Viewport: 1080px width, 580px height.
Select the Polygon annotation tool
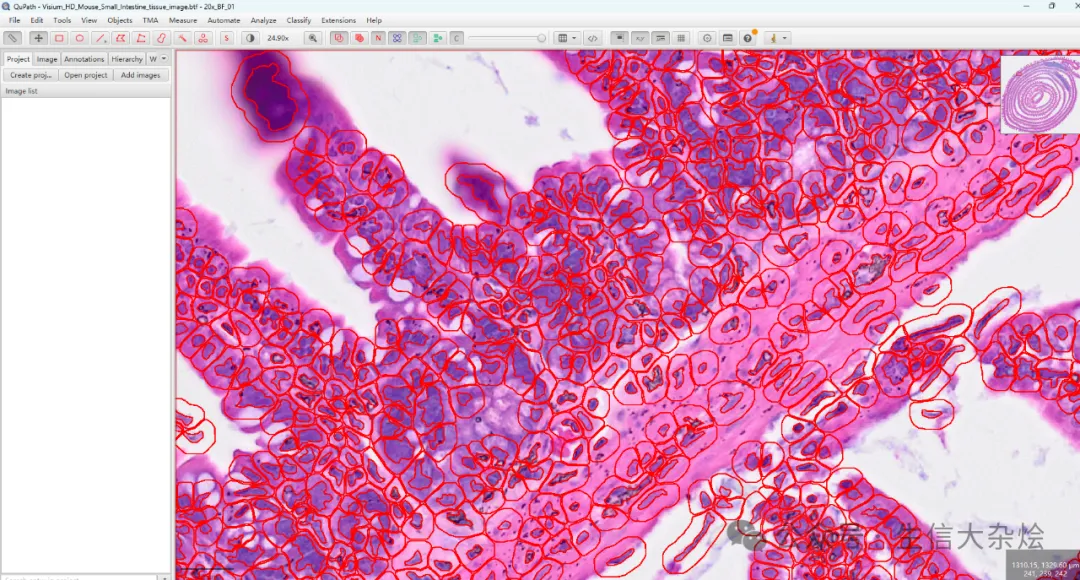pyautogui.click(x=121, y=39)
